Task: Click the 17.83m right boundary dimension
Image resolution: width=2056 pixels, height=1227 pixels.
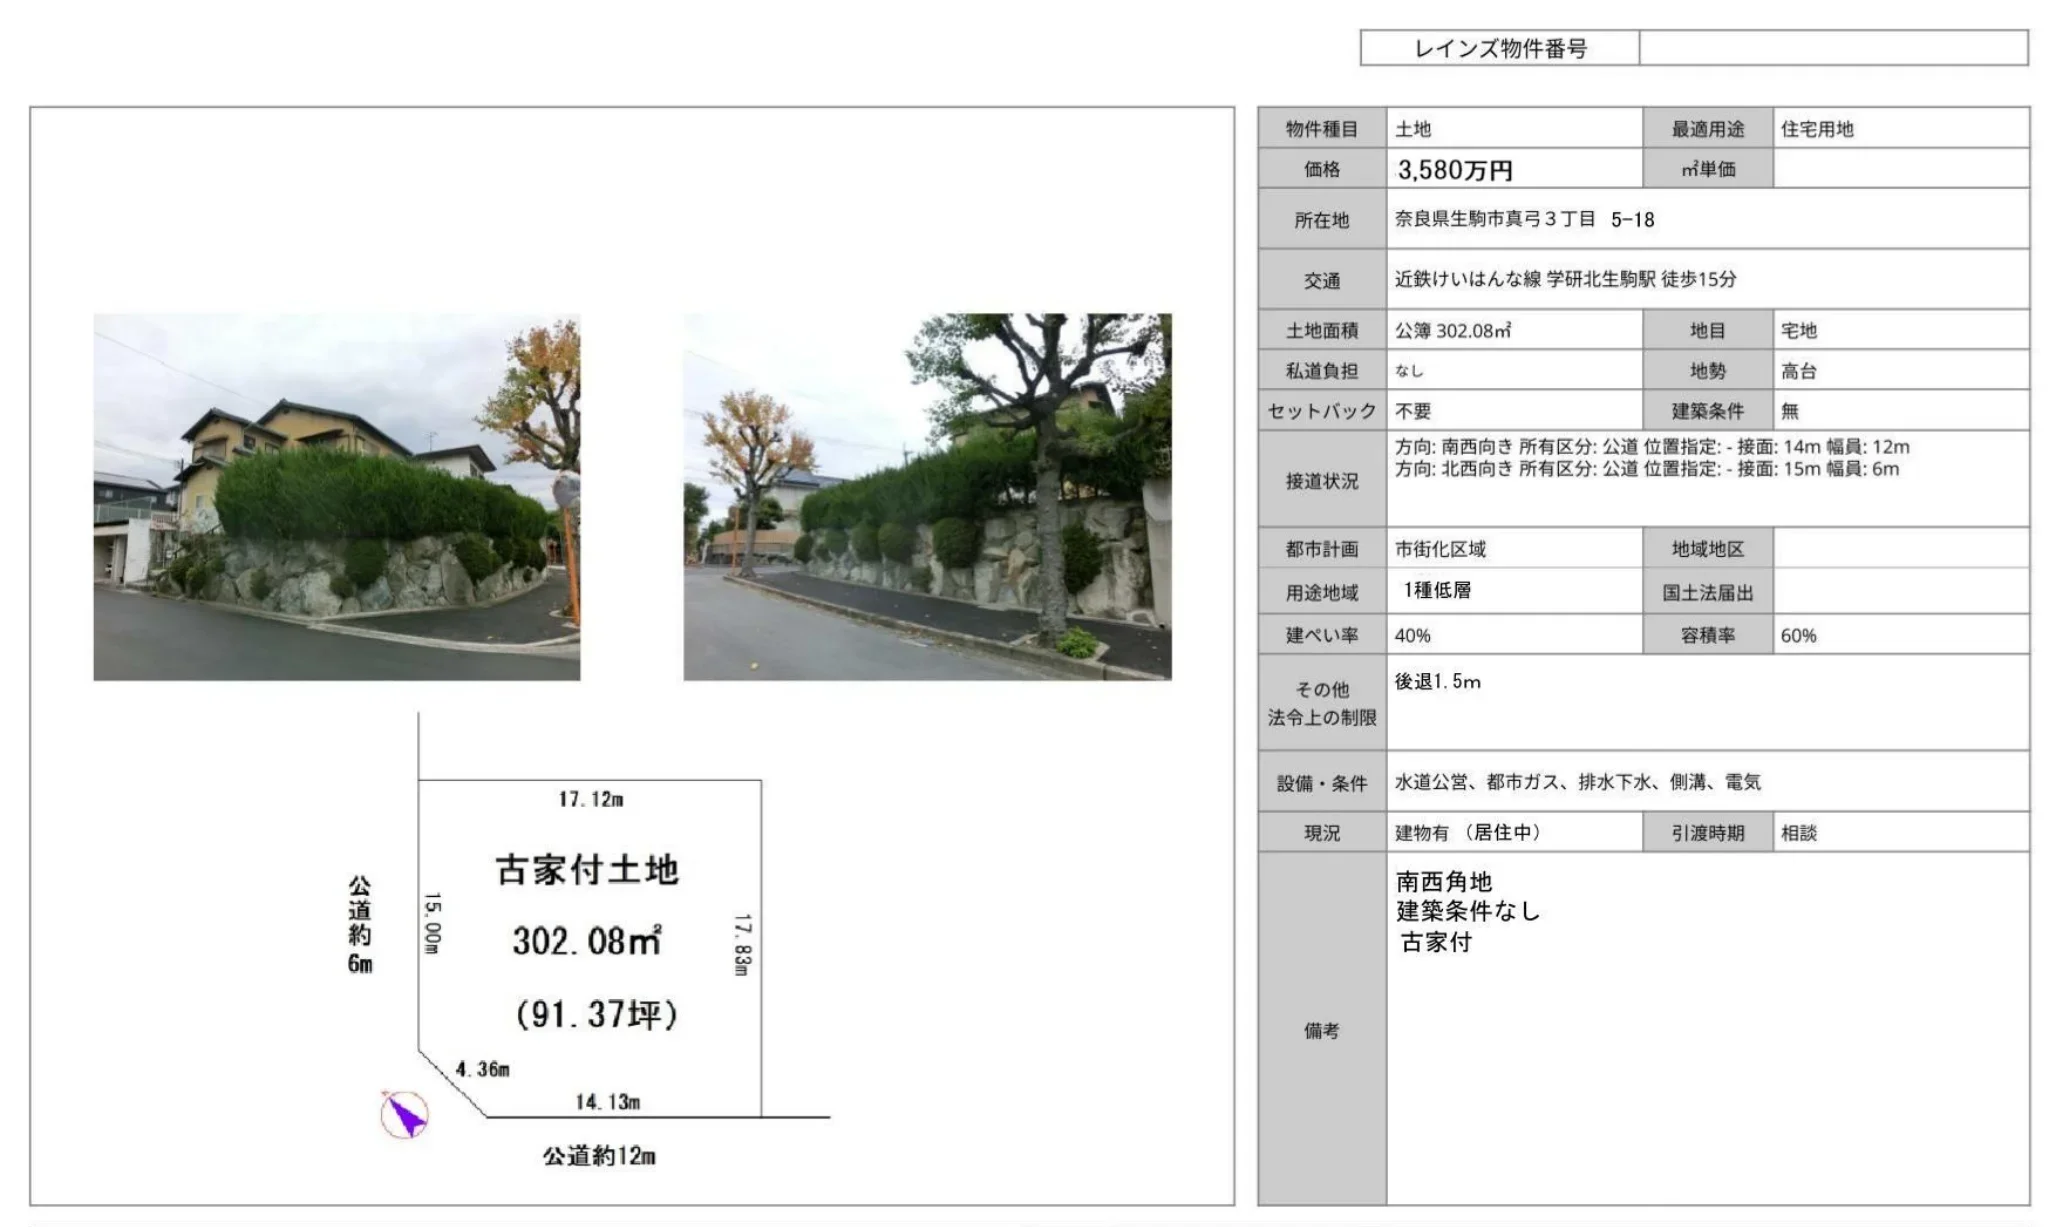Action: coord(742,944)
